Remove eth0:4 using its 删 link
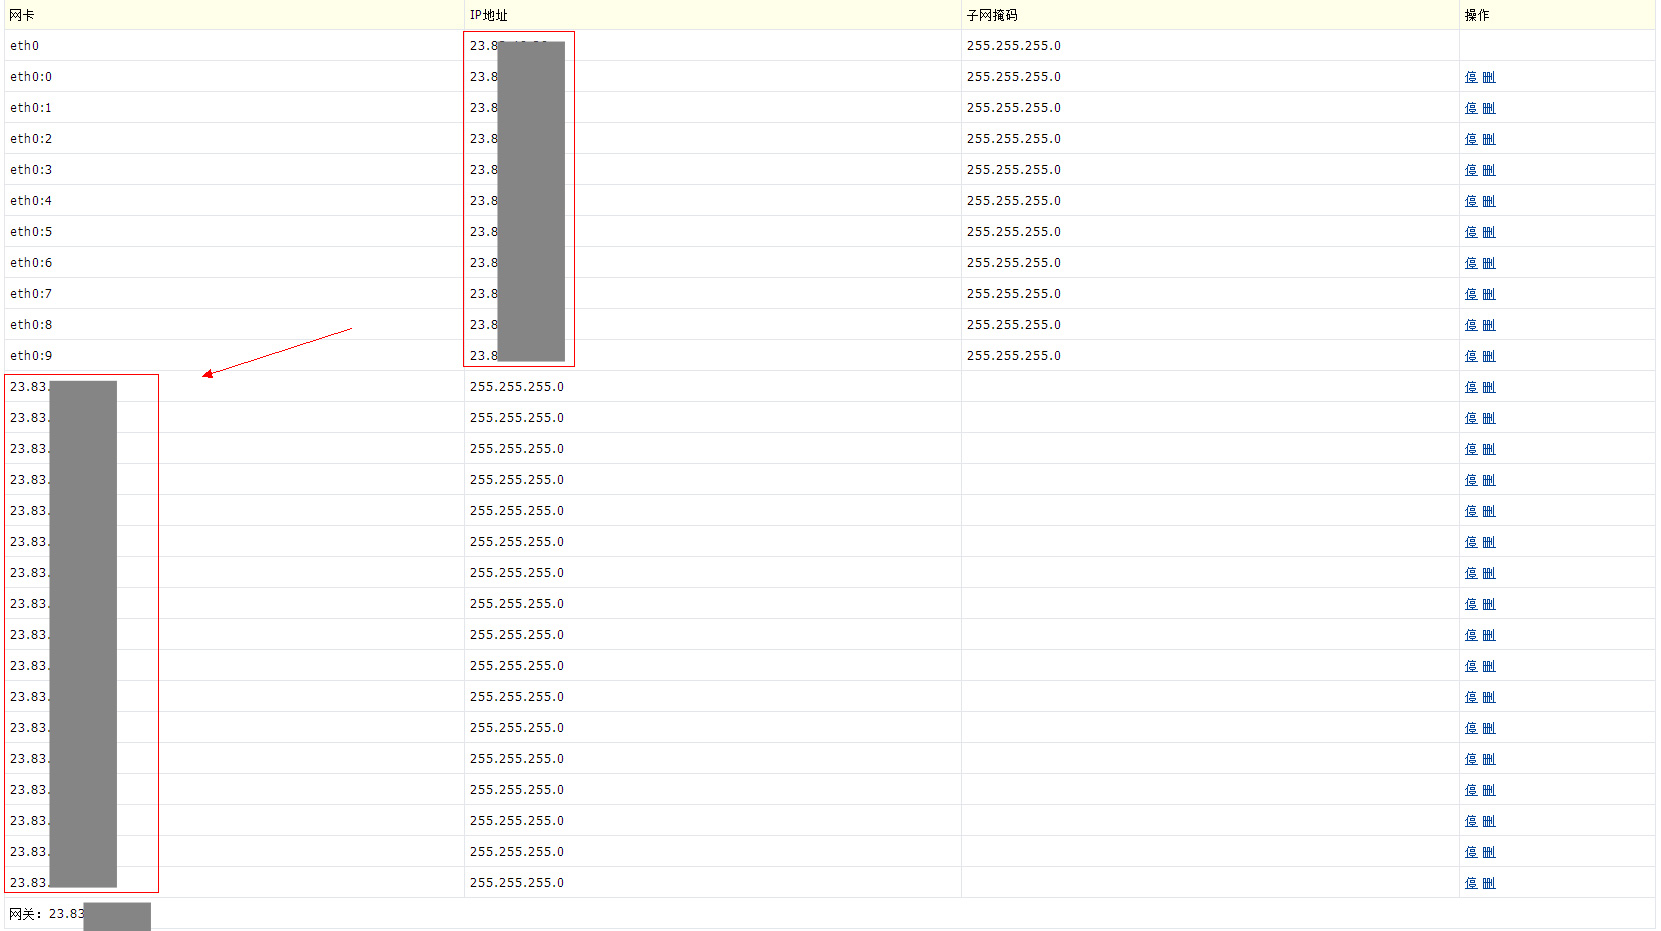This screenshot has width=1661, height=931. pyautogui.click(x=1488, y=201)
